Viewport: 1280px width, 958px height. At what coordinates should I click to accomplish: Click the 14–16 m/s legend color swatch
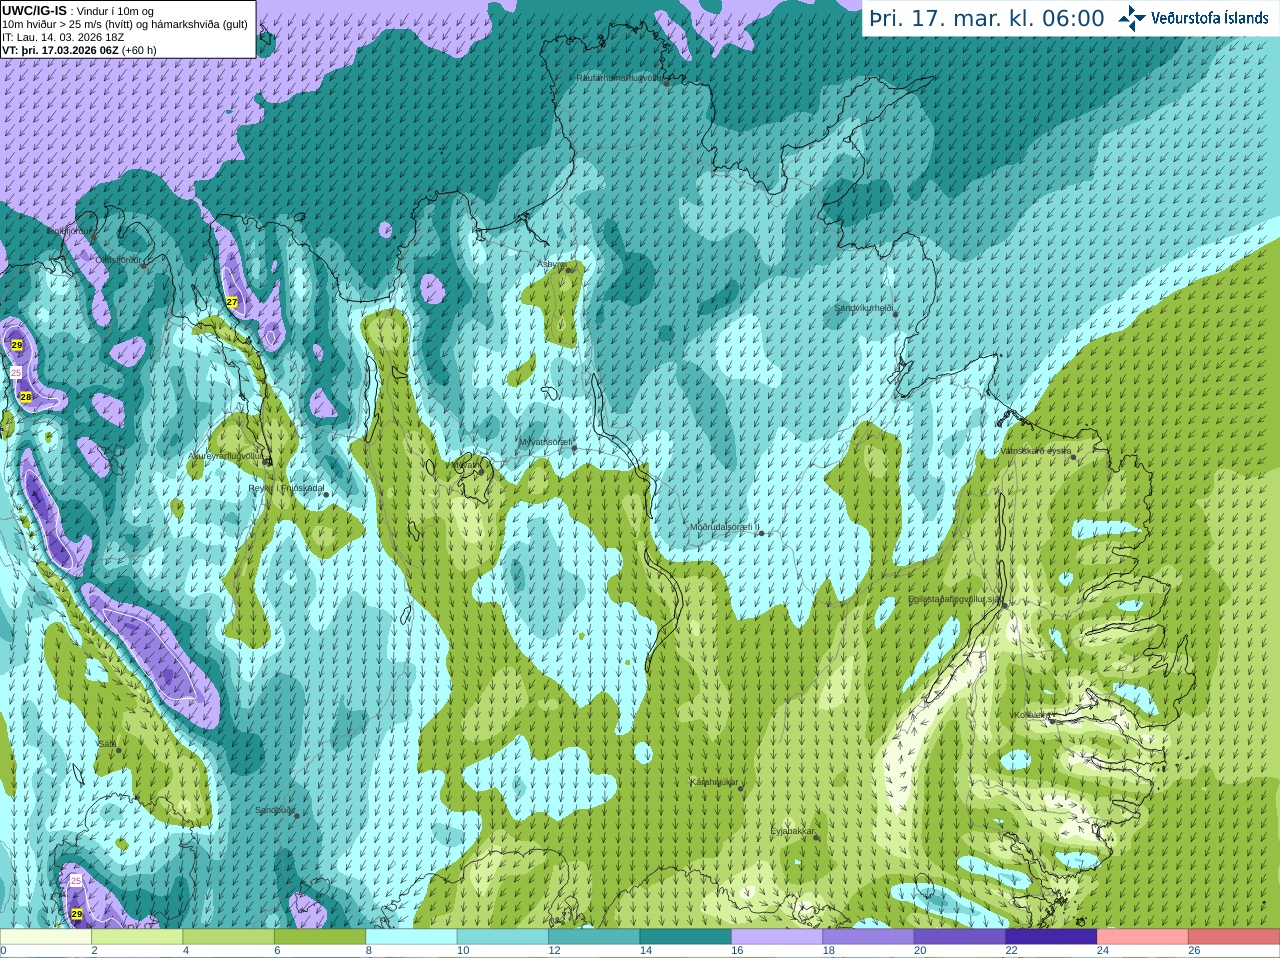[x=686, y=937]
